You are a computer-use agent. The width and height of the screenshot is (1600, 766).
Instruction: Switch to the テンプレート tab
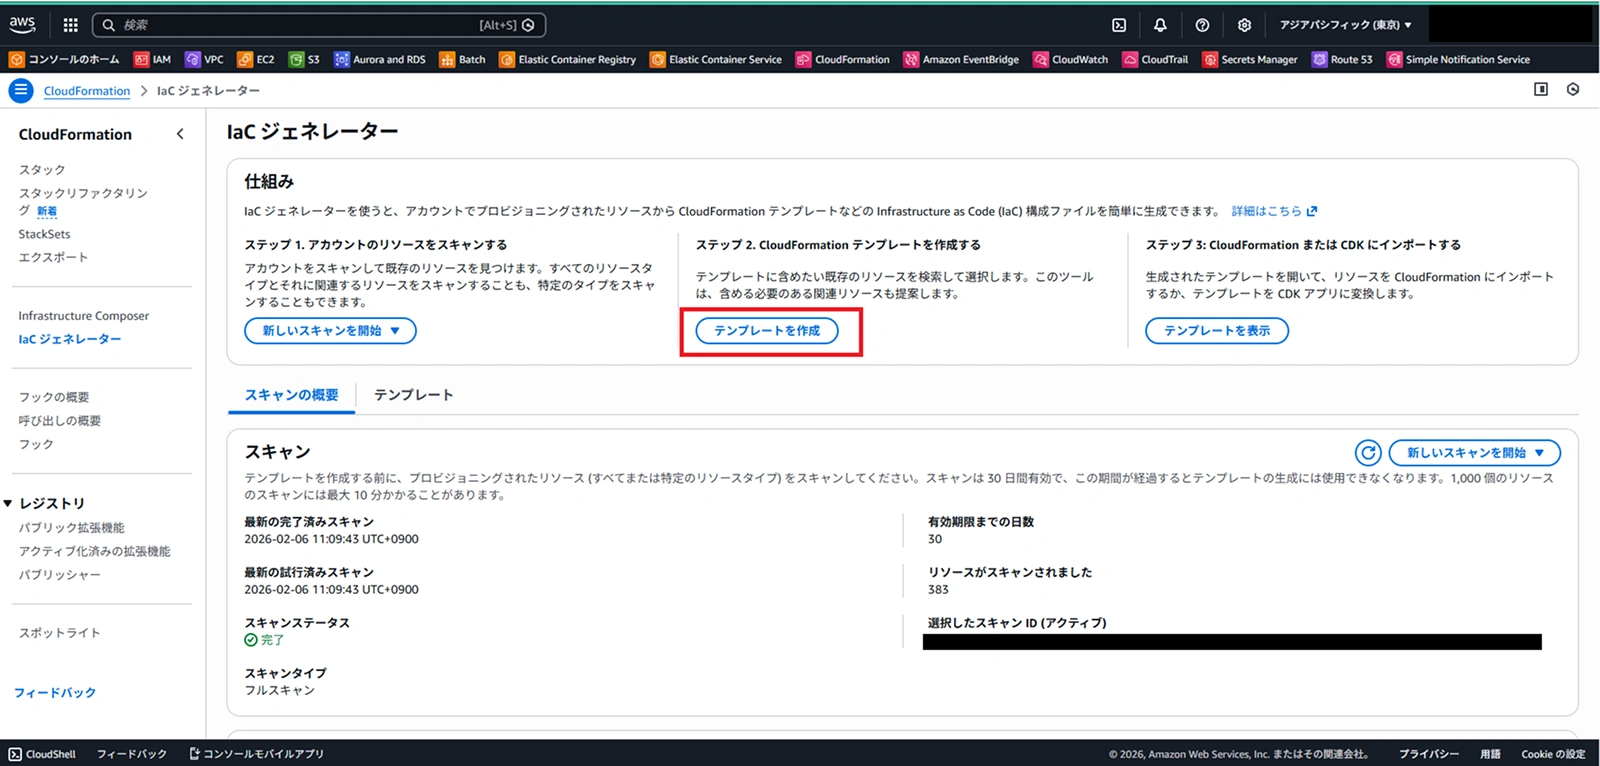pos(413,395)
